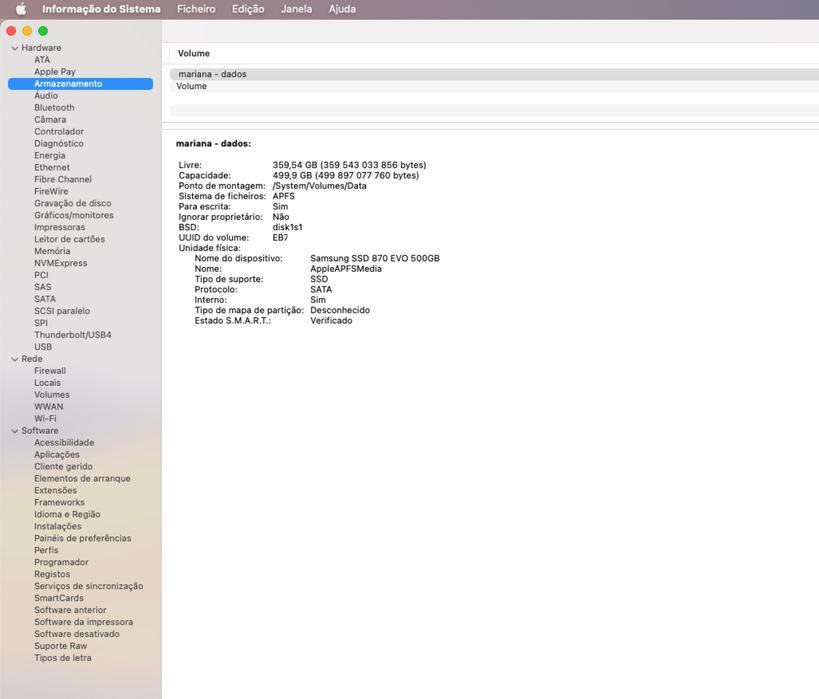Select Memória in the sidebar
Screen dimensions: 819x699
pos(52,251)
